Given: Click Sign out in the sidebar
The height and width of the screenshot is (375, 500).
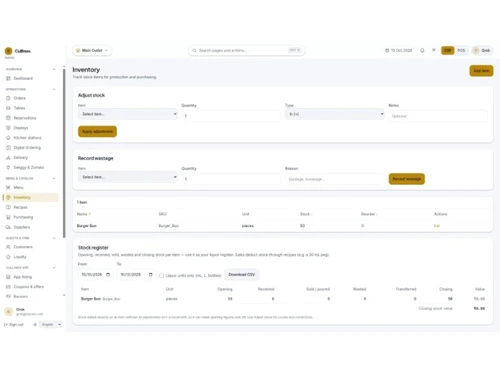Looking at the screenshot, I should click(14, 324).
